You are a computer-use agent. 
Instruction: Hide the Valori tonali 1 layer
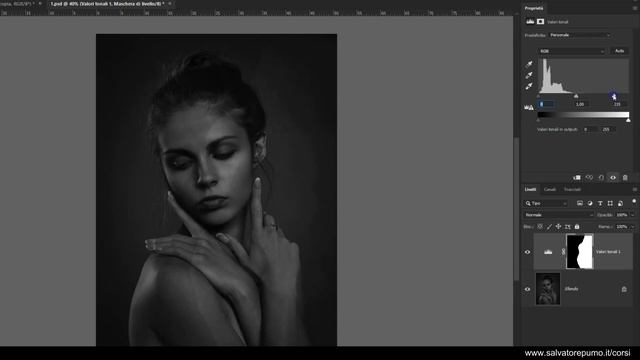[x=527, y=252]
